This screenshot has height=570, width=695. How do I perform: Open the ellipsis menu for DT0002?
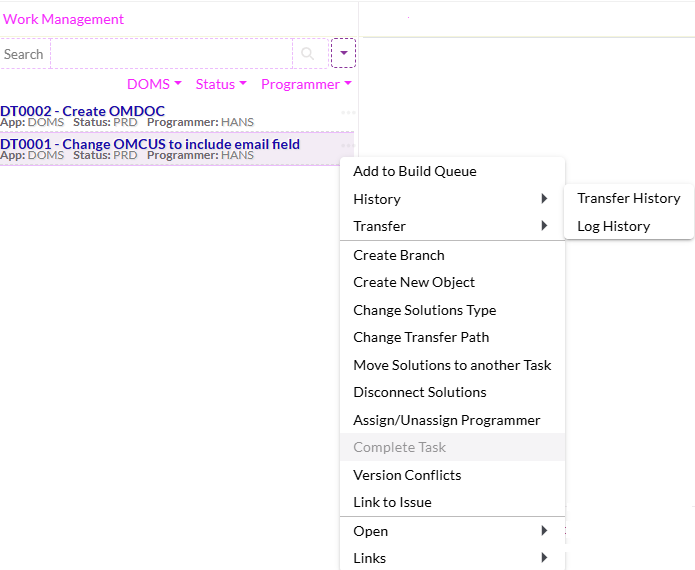[347, 113]
